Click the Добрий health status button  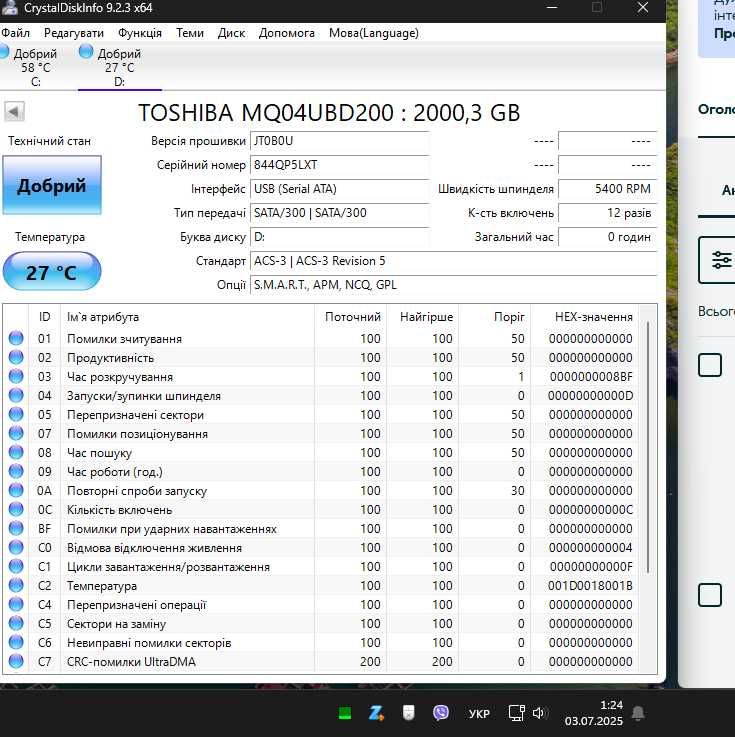pos(52,185)
